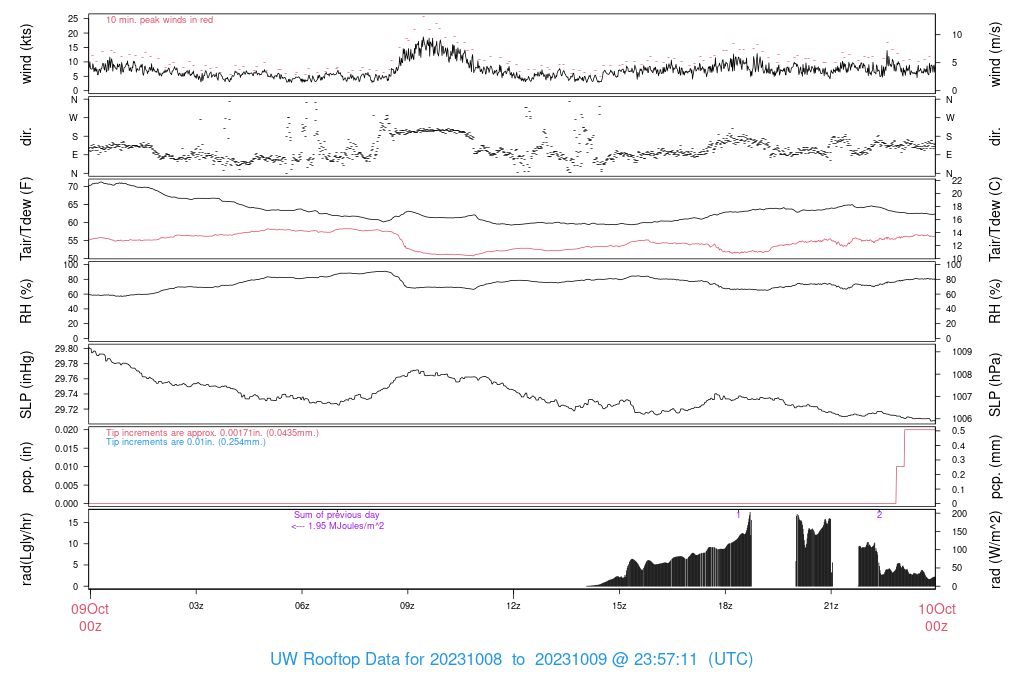Select the '10 min. peak winds in red' legend text
Screen dimensions: 1024x700
pos(159,20)
